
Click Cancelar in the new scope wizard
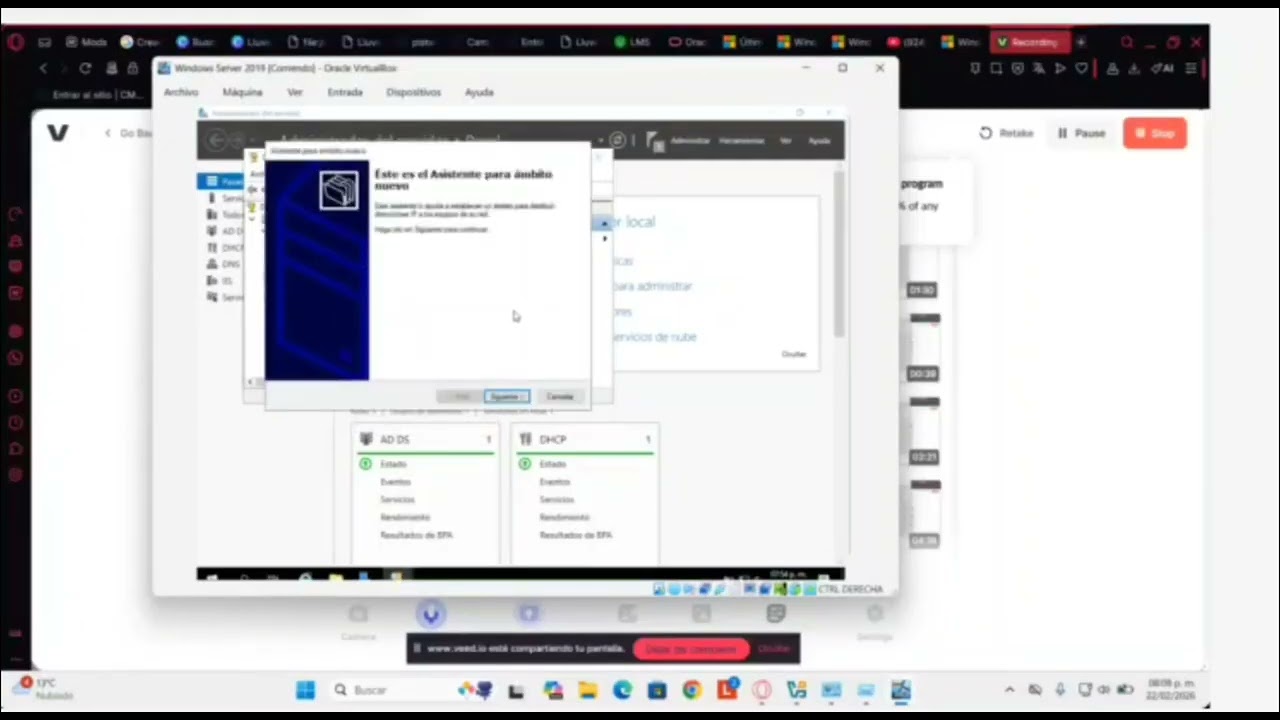(x=560, y=397)
